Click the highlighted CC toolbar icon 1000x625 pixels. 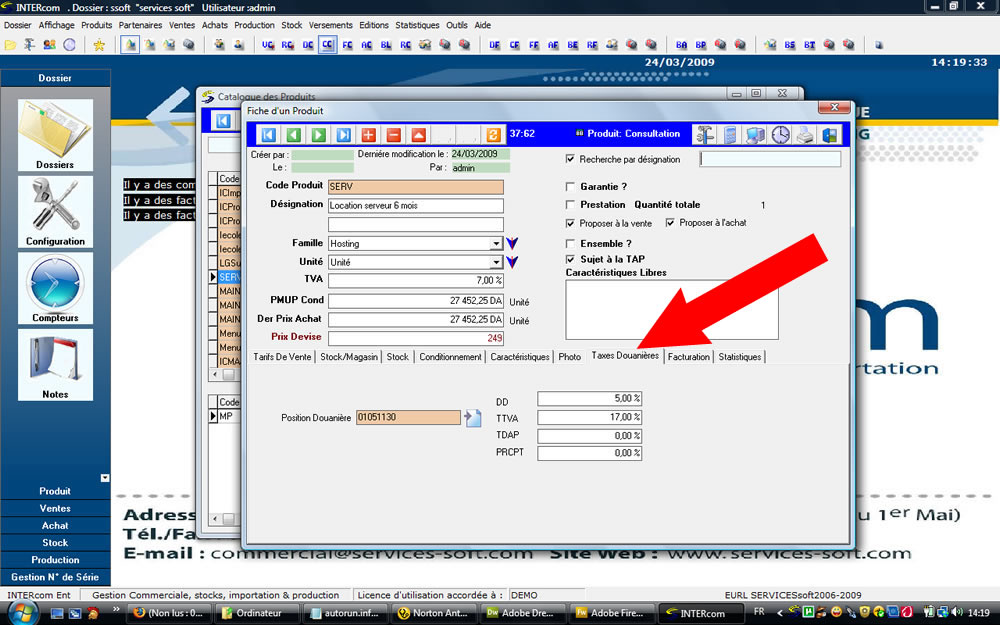tap(327, 45)
